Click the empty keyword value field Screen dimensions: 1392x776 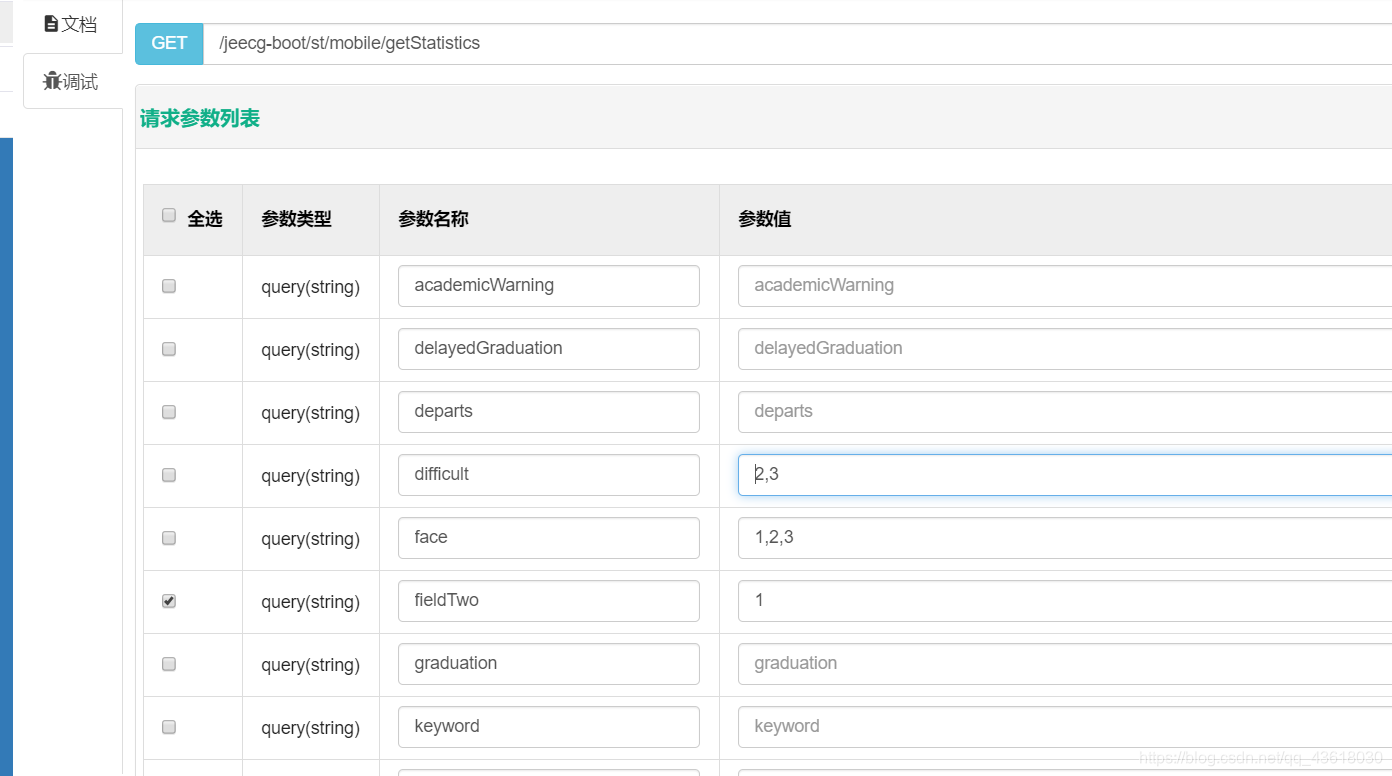click(1065, 727)
